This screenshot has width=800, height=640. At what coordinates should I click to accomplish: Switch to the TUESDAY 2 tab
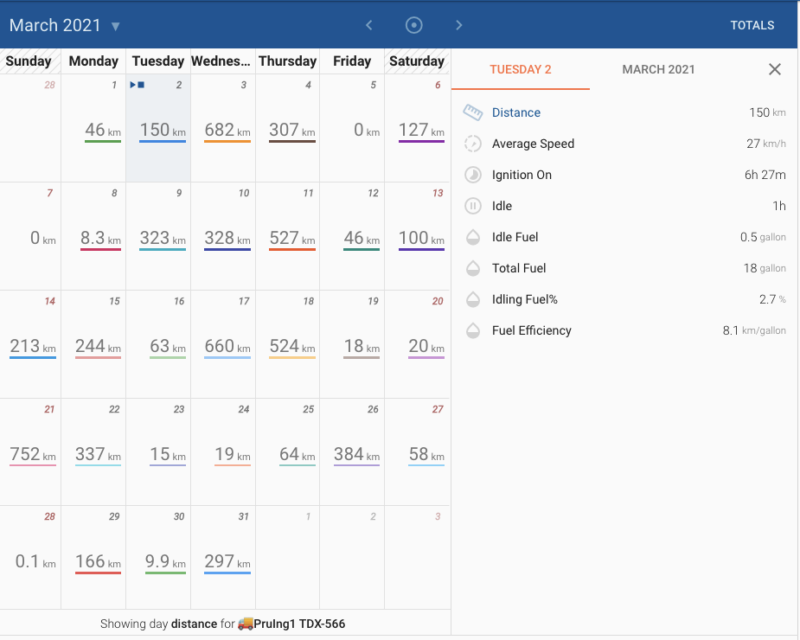pos(520,70)
